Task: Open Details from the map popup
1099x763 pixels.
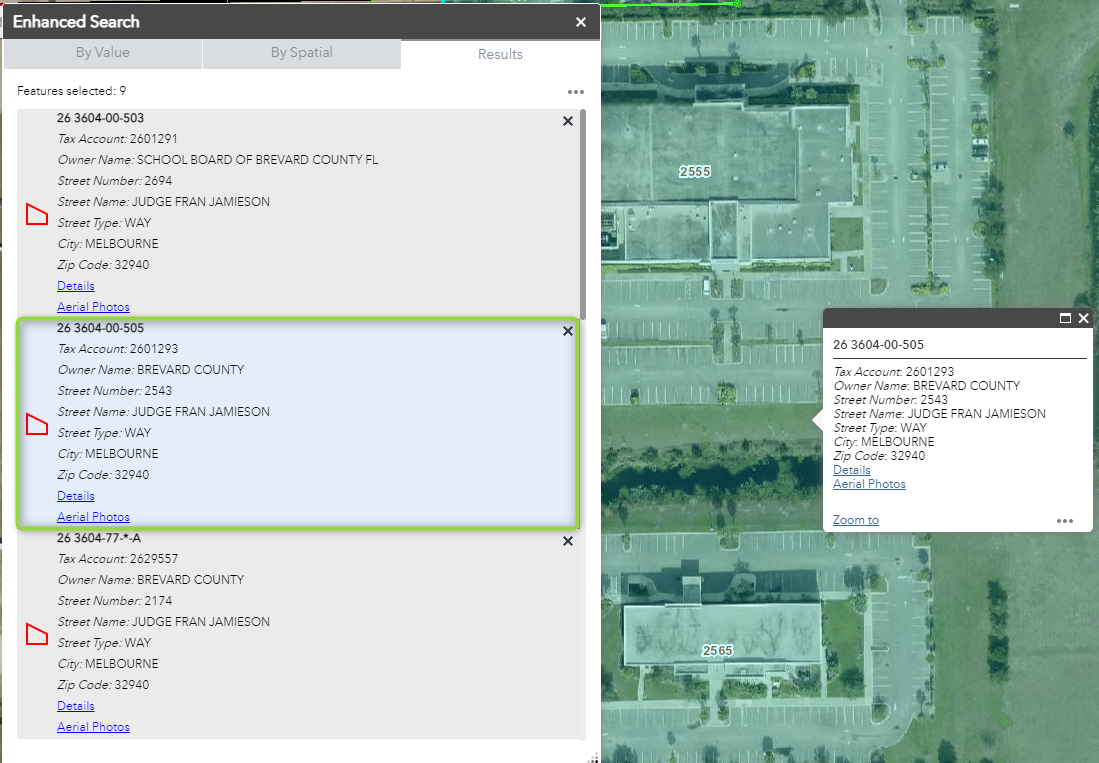Action: (x=851, y=469)
